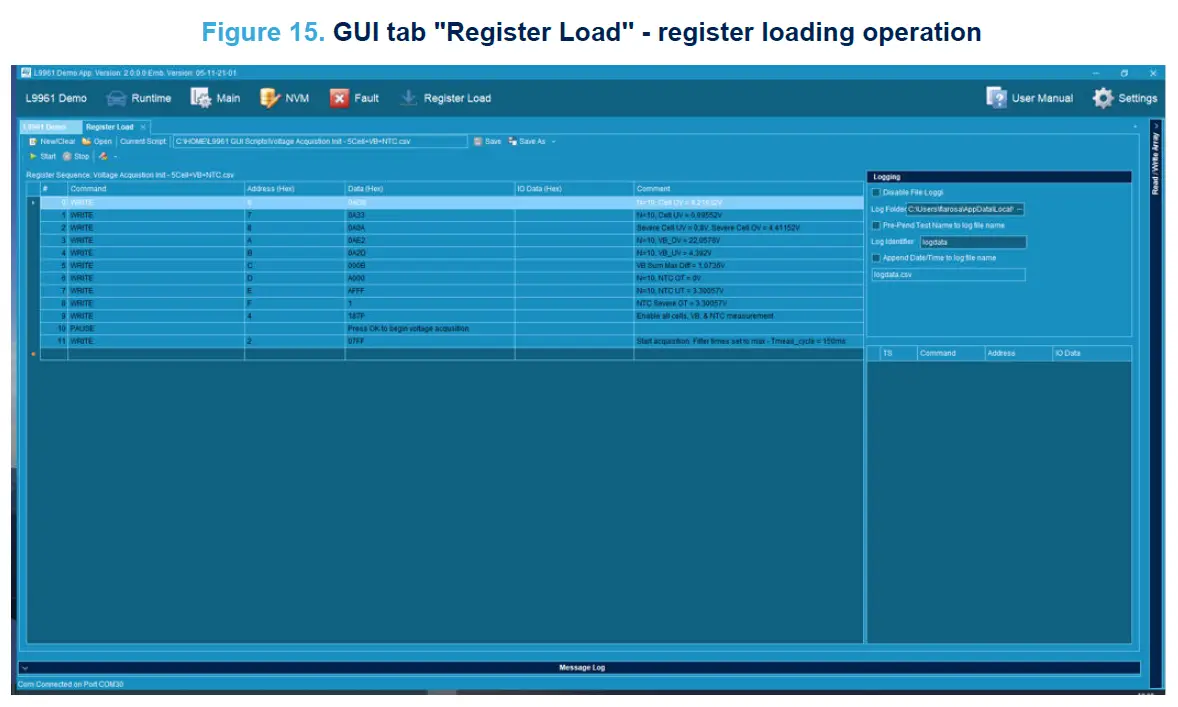1178x707 pixels.
Task: Open the Settings gear icon
Action: point(1103,98)
